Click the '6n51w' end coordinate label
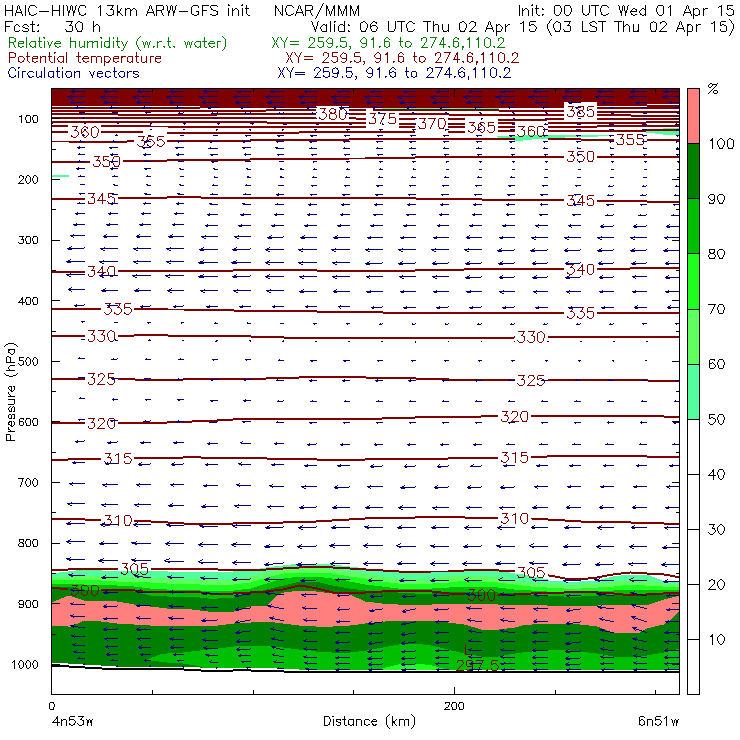 click(x=659, y=721)
